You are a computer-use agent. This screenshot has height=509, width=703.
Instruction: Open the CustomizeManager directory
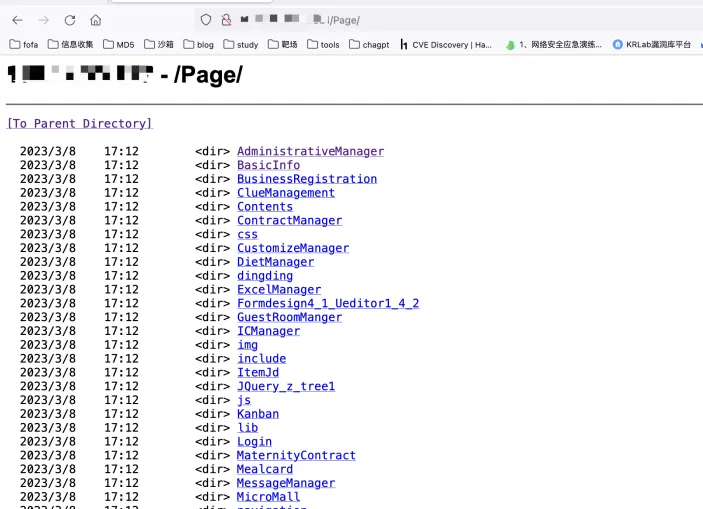click(293, 248)
